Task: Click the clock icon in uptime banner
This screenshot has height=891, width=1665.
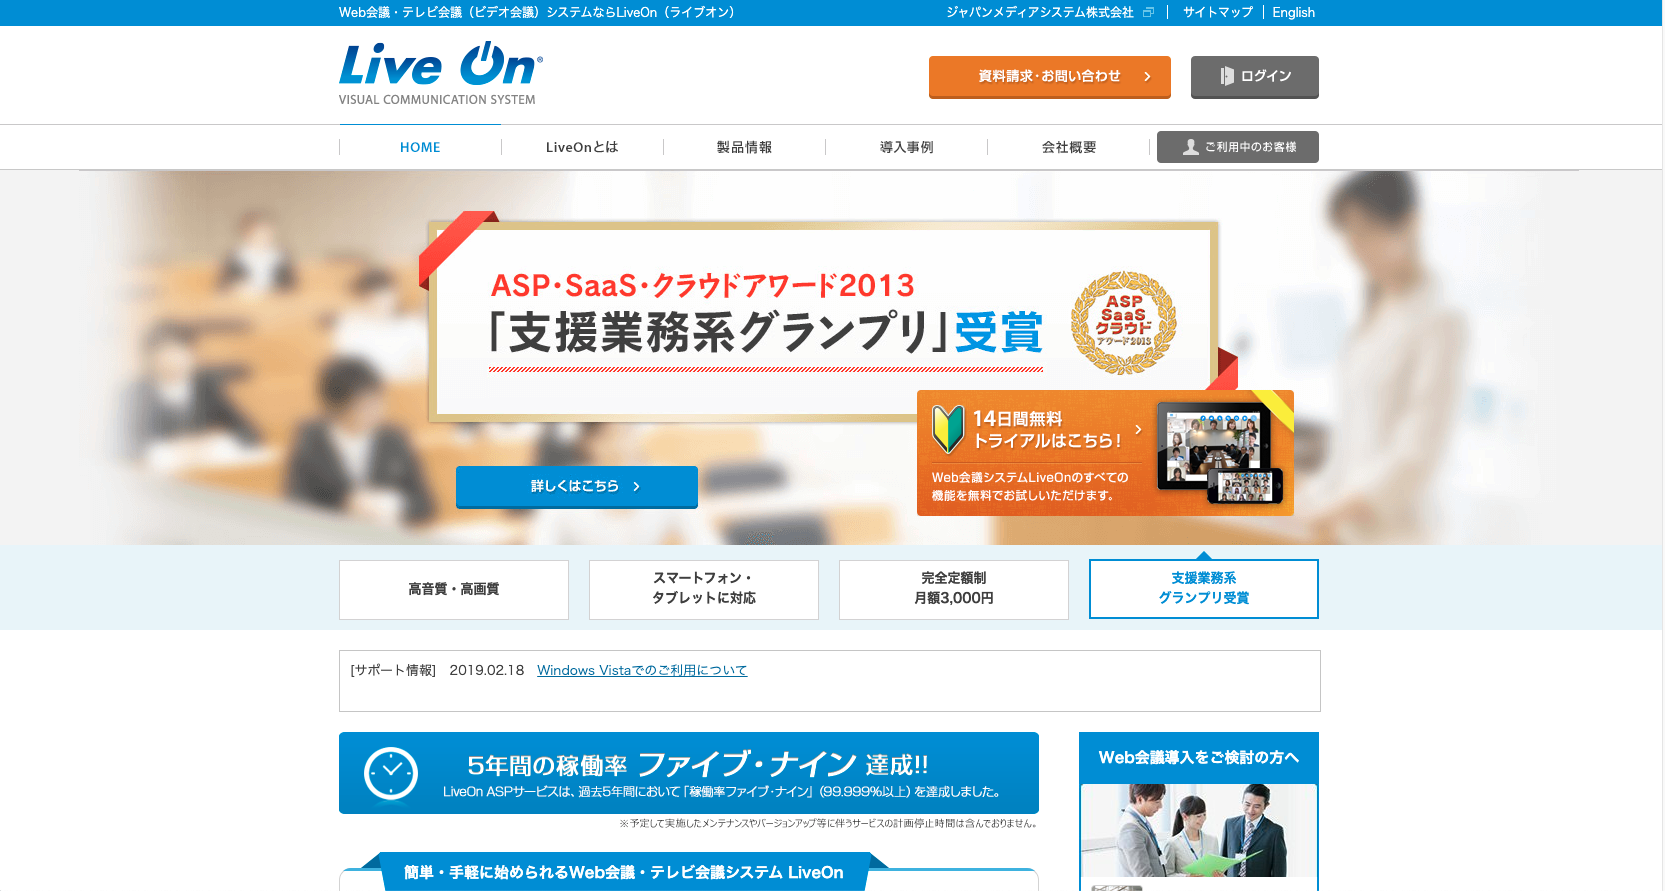Action: pyautogui.click(x=391, y=773)
